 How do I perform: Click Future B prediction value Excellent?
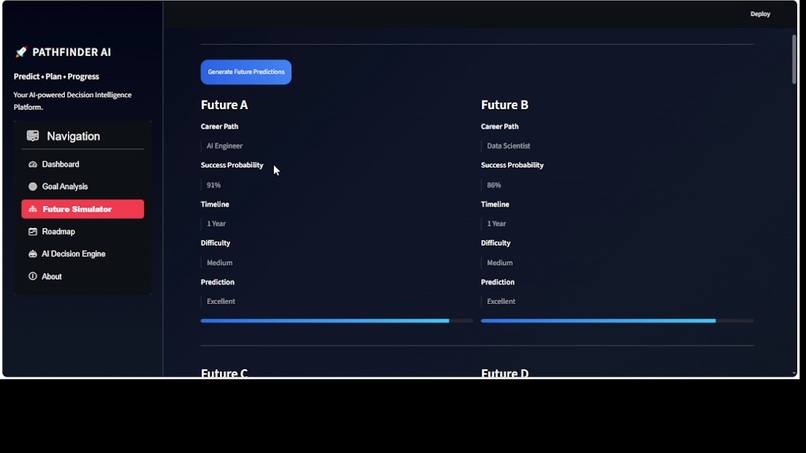point(501,301)
